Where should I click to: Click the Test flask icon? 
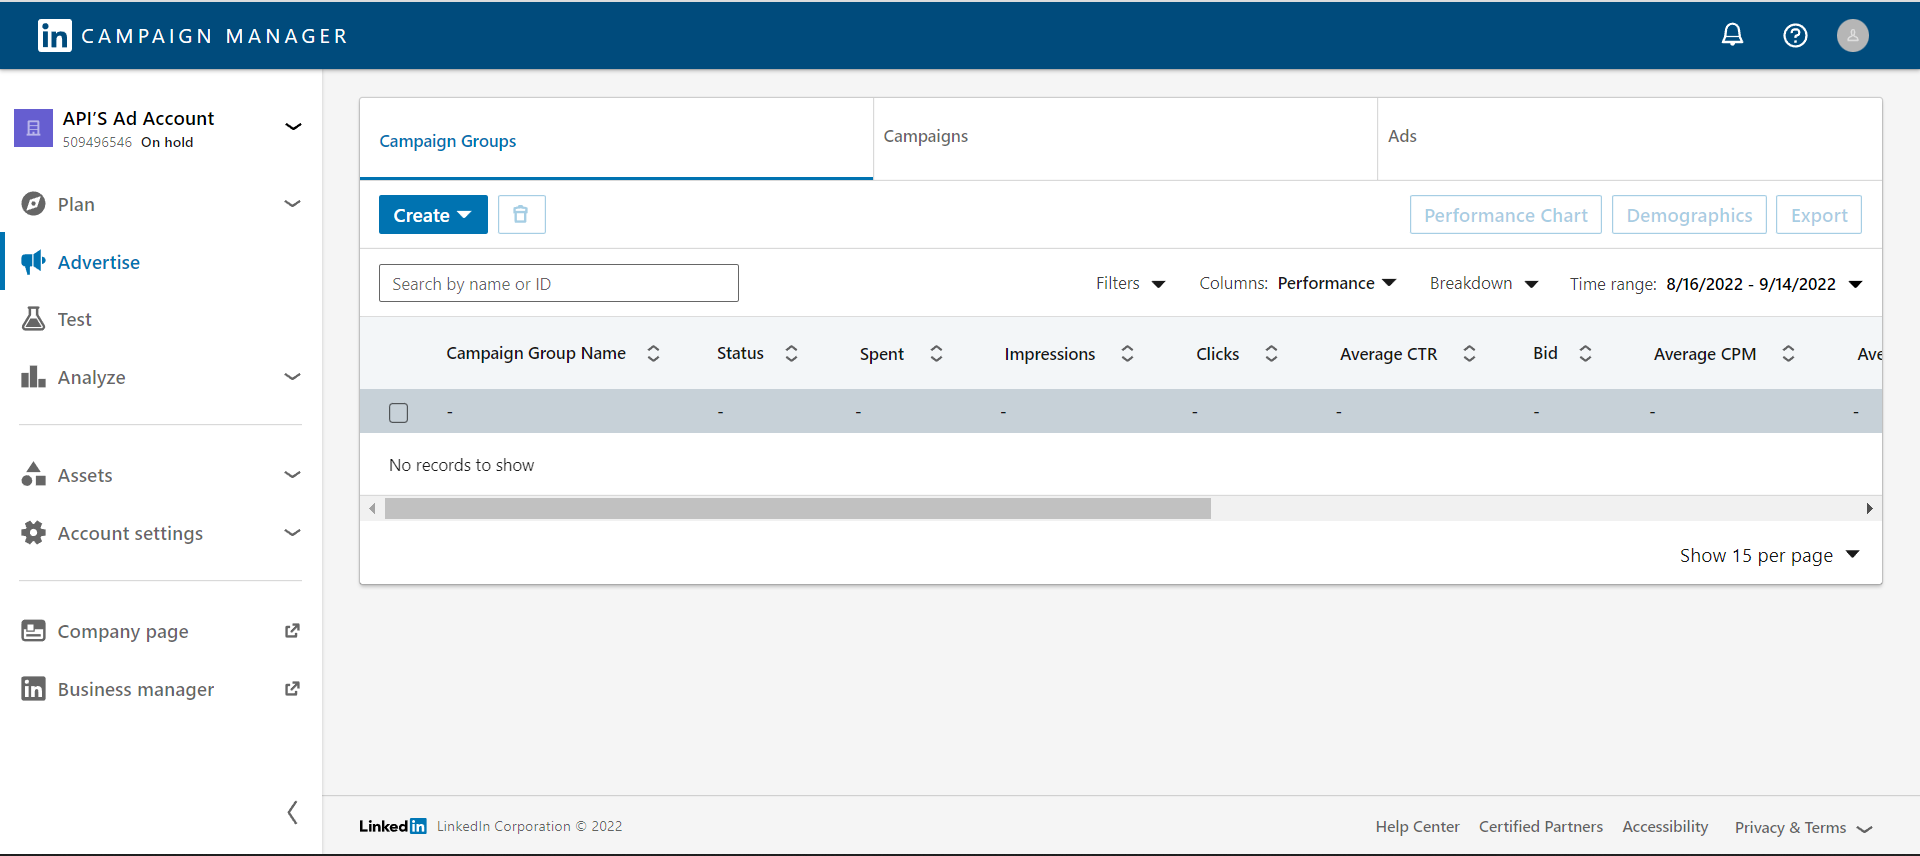click(x=33, y=319)
